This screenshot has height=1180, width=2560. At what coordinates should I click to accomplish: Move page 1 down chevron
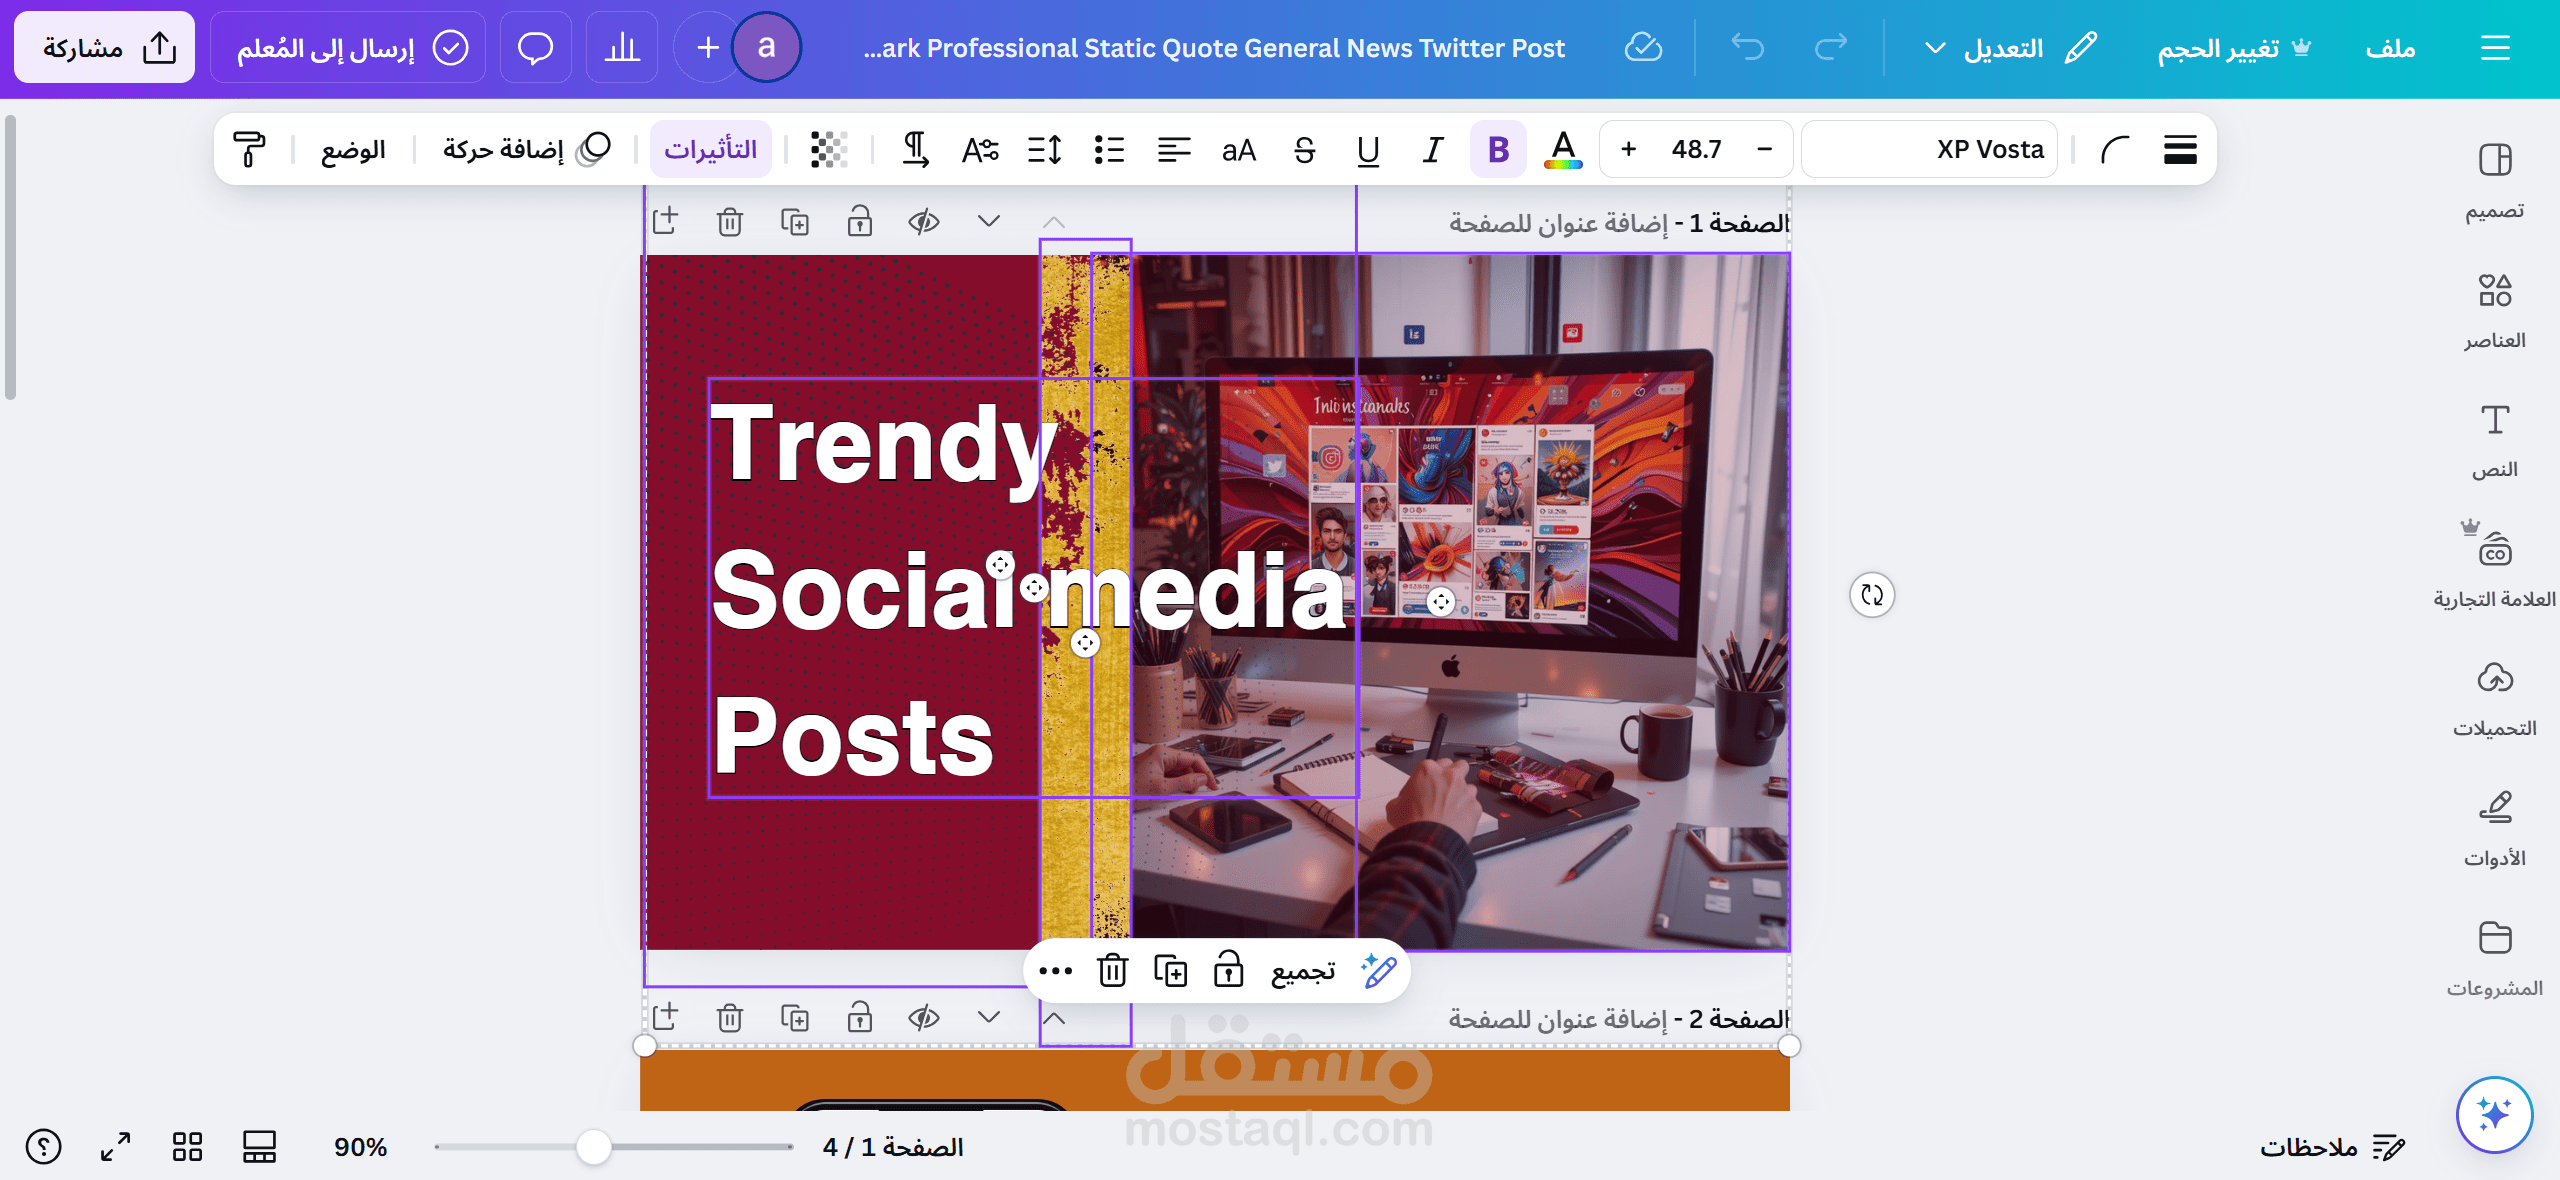[989, 221]
